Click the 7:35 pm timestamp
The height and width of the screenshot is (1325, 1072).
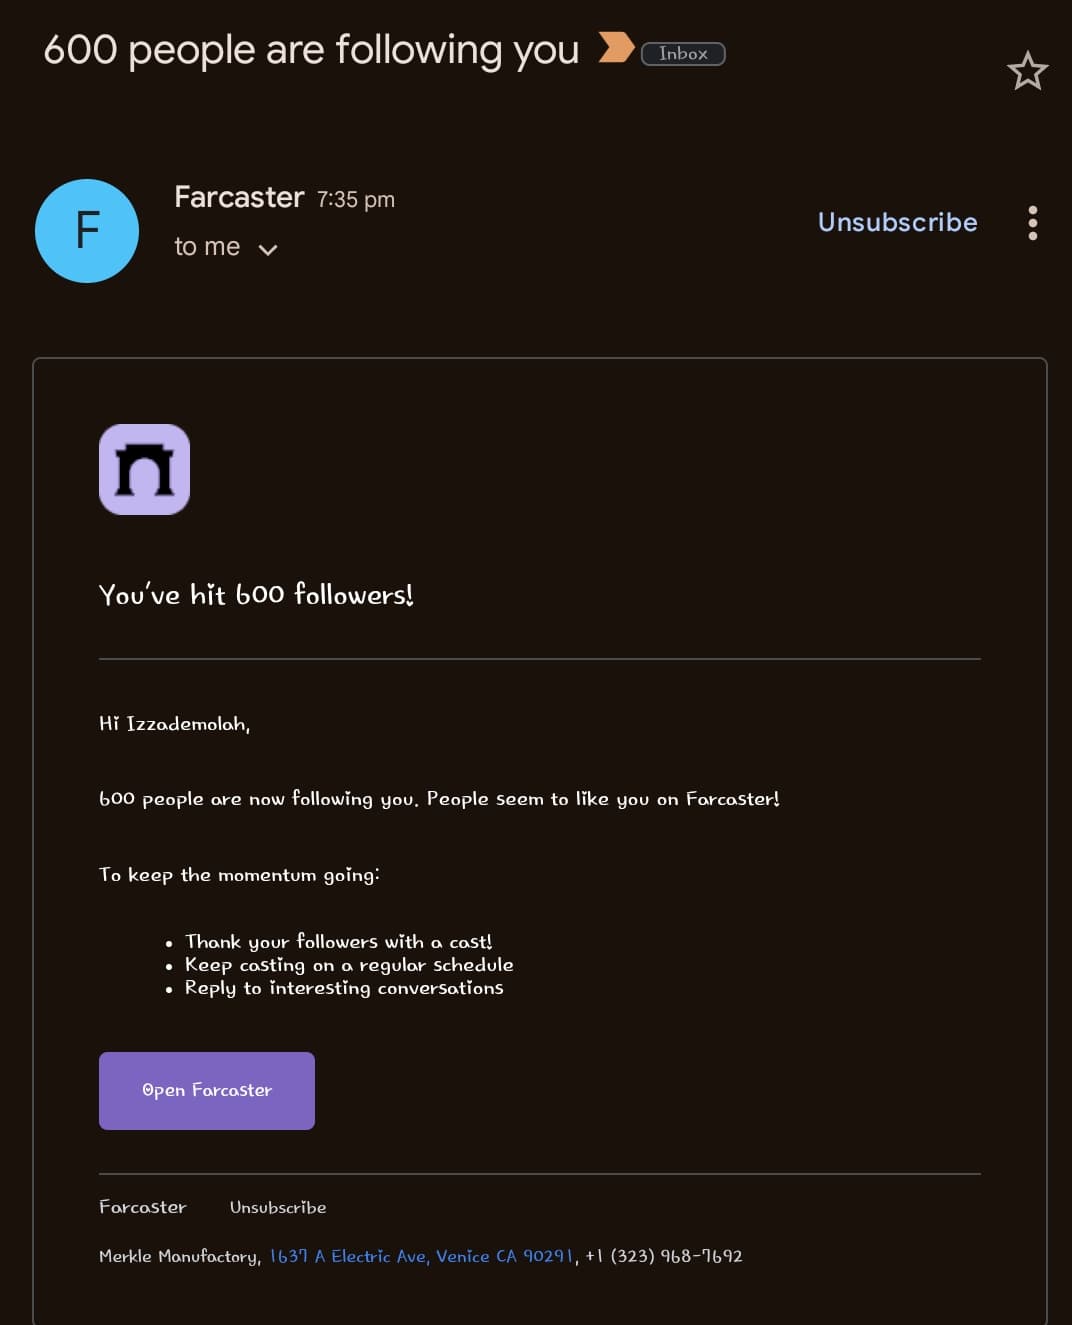point(356,200)
